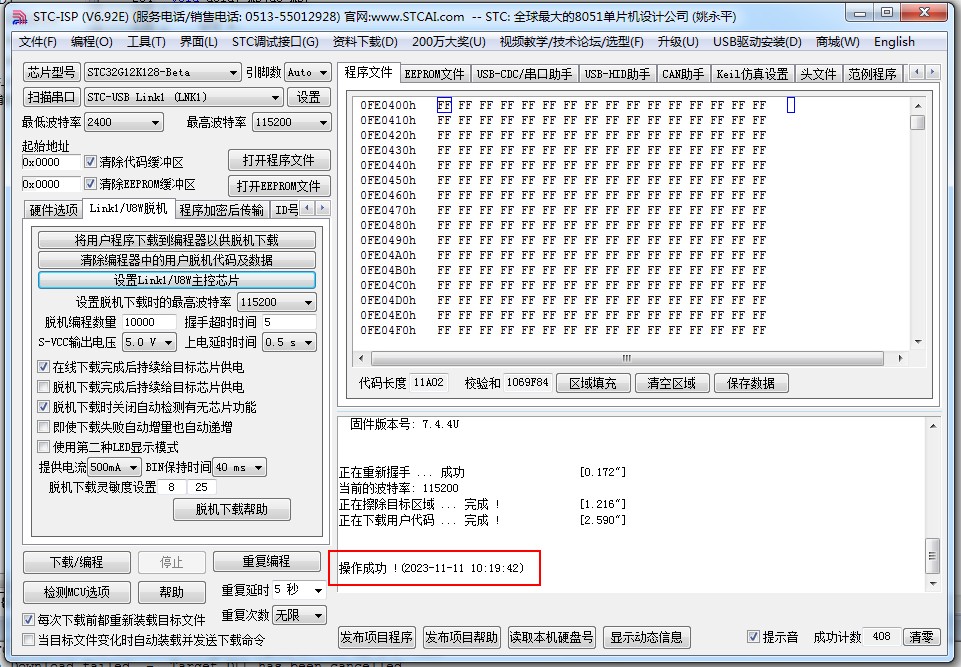Click code start address 0x0000 field
The image size is (961, 667).
50,162
